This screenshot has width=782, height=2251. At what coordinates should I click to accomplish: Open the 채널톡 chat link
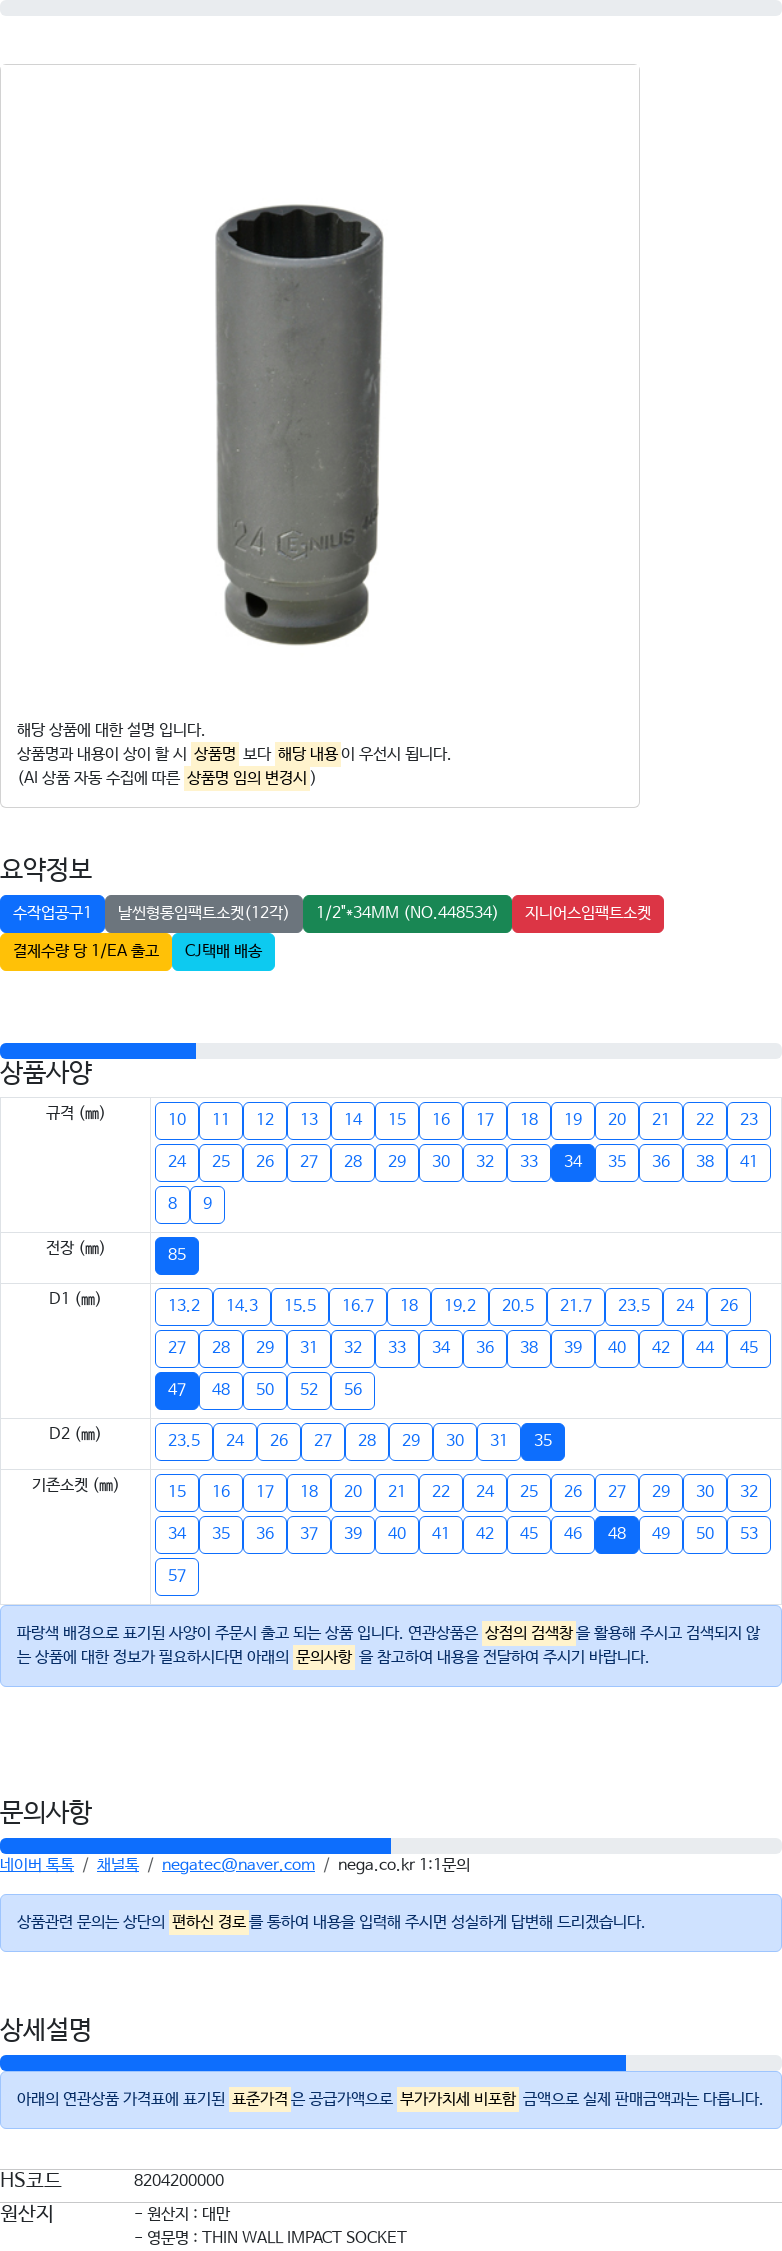pos(118,1865)
